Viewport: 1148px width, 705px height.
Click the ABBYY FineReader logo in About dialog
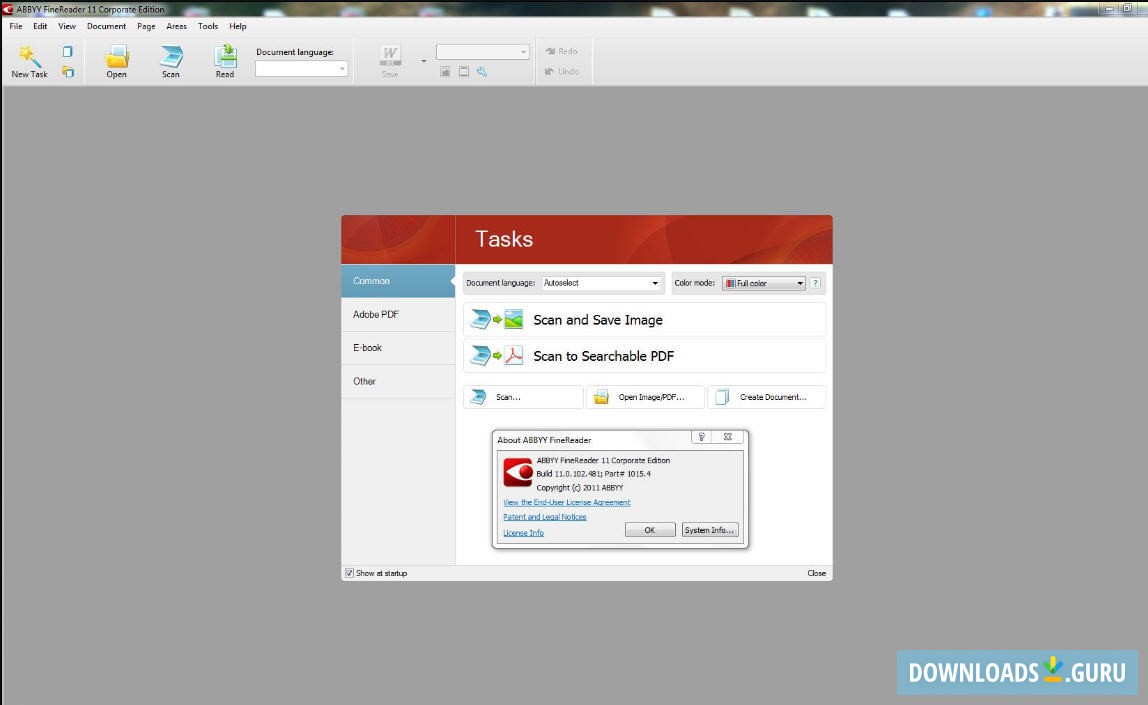518,473
